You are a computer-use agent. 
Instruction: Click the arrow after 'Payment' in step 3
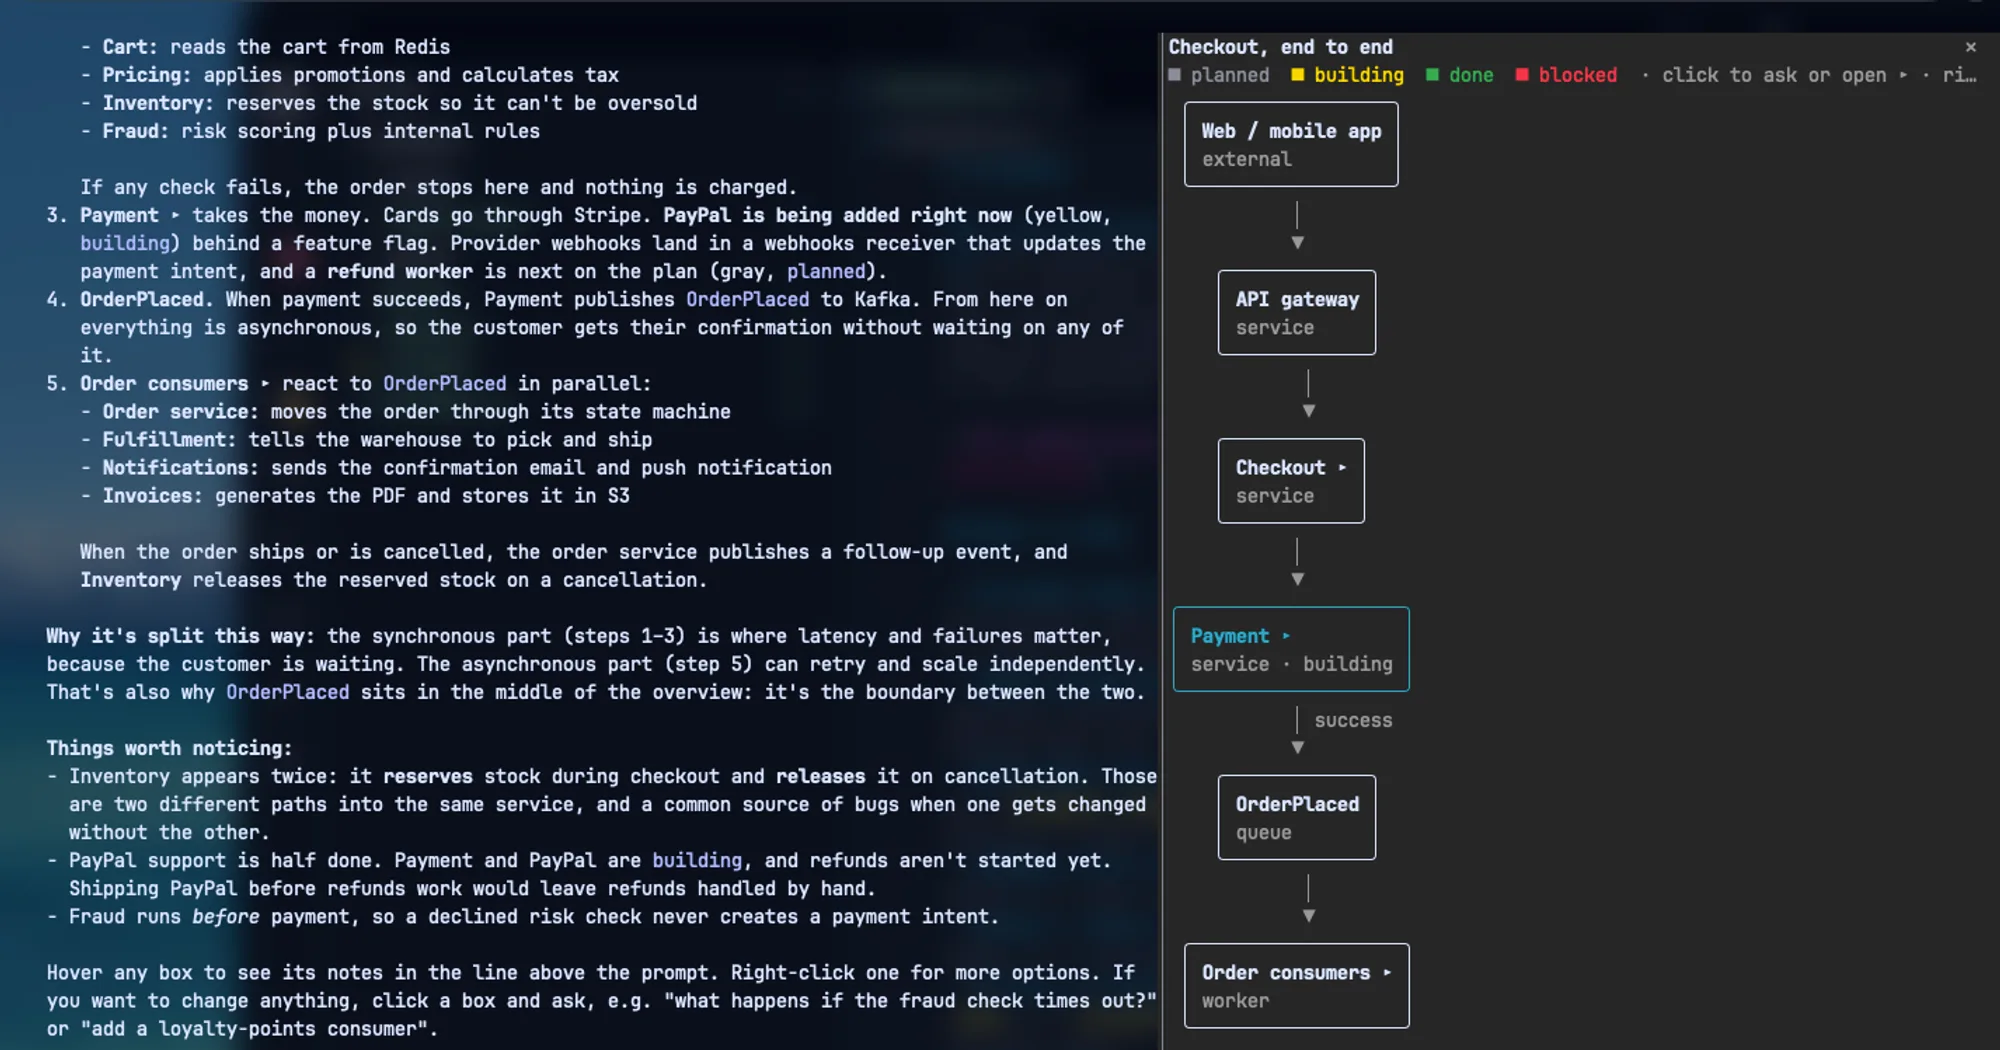(x=175, y=215)
